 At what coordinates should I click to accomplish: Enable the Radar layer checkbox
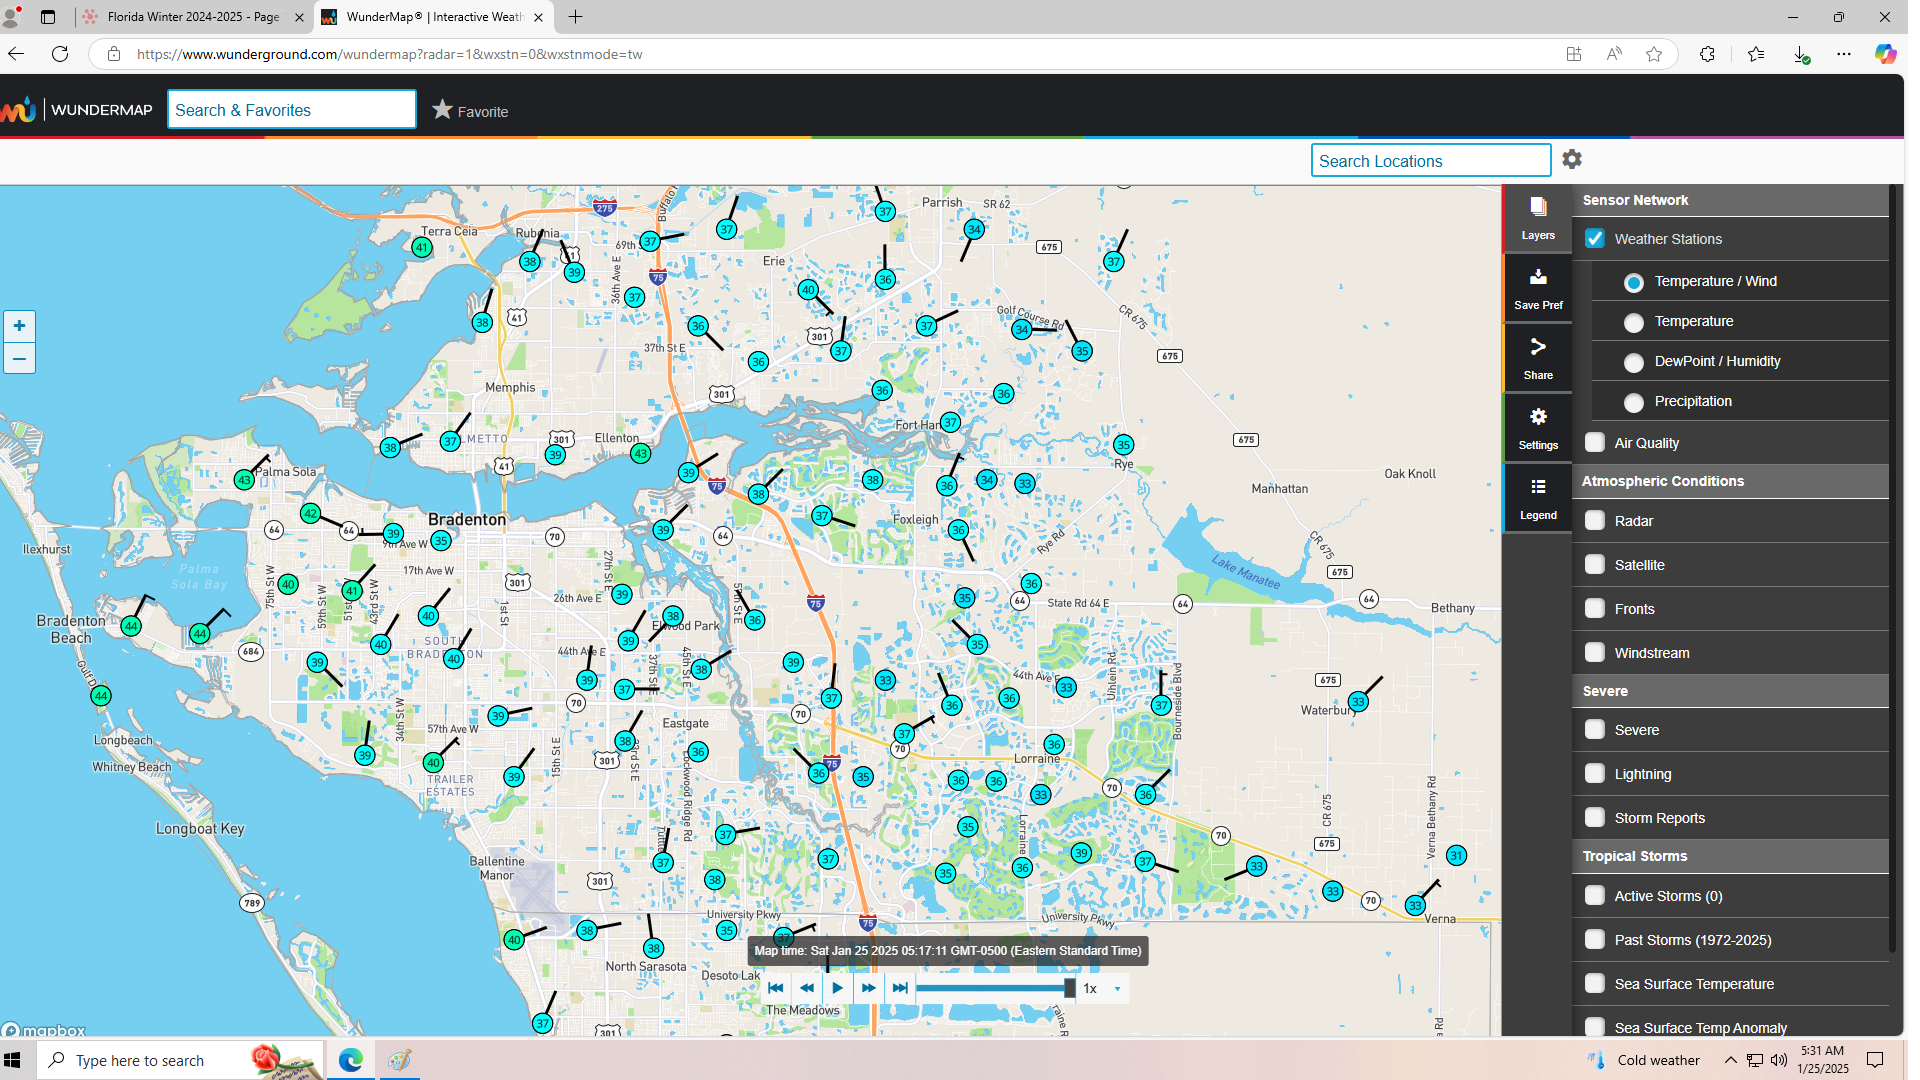[1595, 521]
